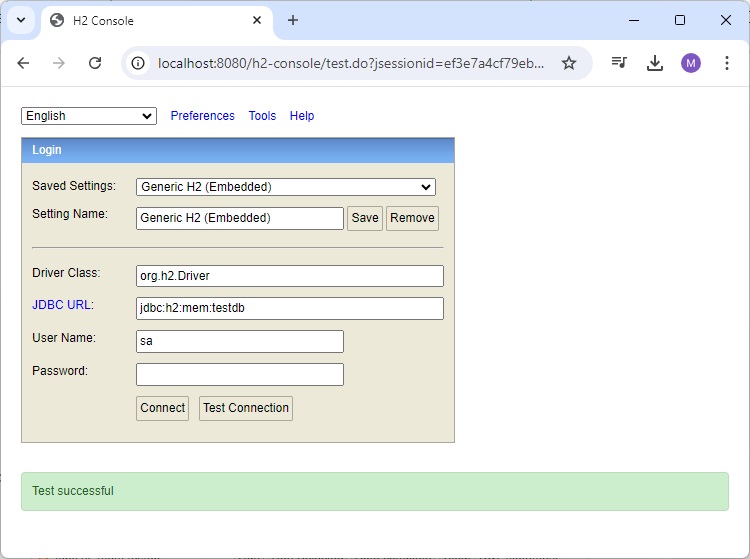The height and width of the screenshot is (559, 750).
Task: Click the JDBC URL link label
Action: click(63, 305)
